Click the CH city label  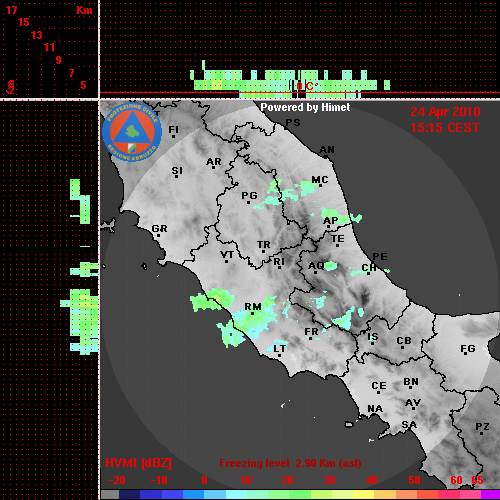(x=369, y=267)
